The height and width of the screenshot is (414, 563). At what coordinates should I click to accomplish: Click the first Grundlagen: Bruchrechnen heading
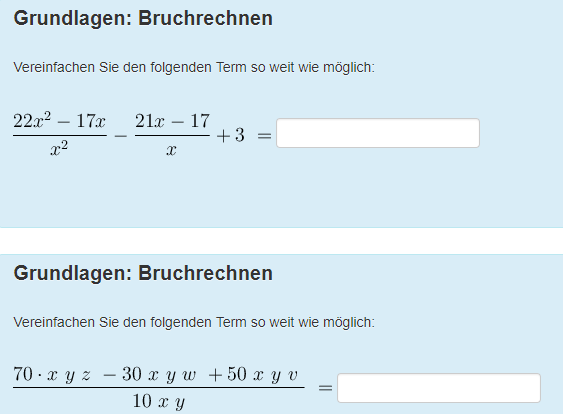tap(143, 19)
